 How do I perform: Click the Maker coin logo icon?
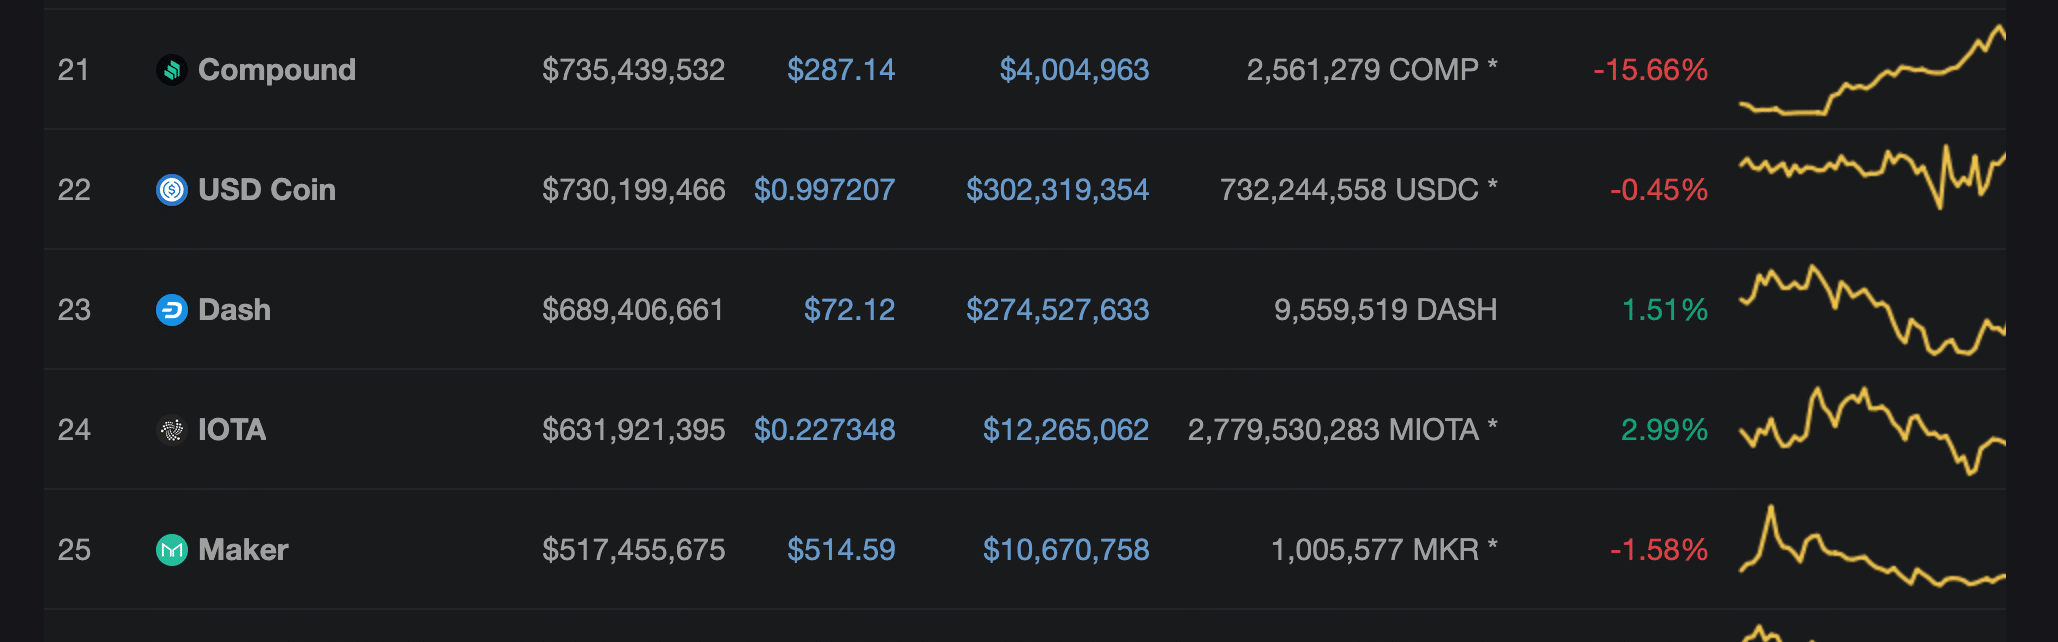pyautogui.click(x=172, y=550)
